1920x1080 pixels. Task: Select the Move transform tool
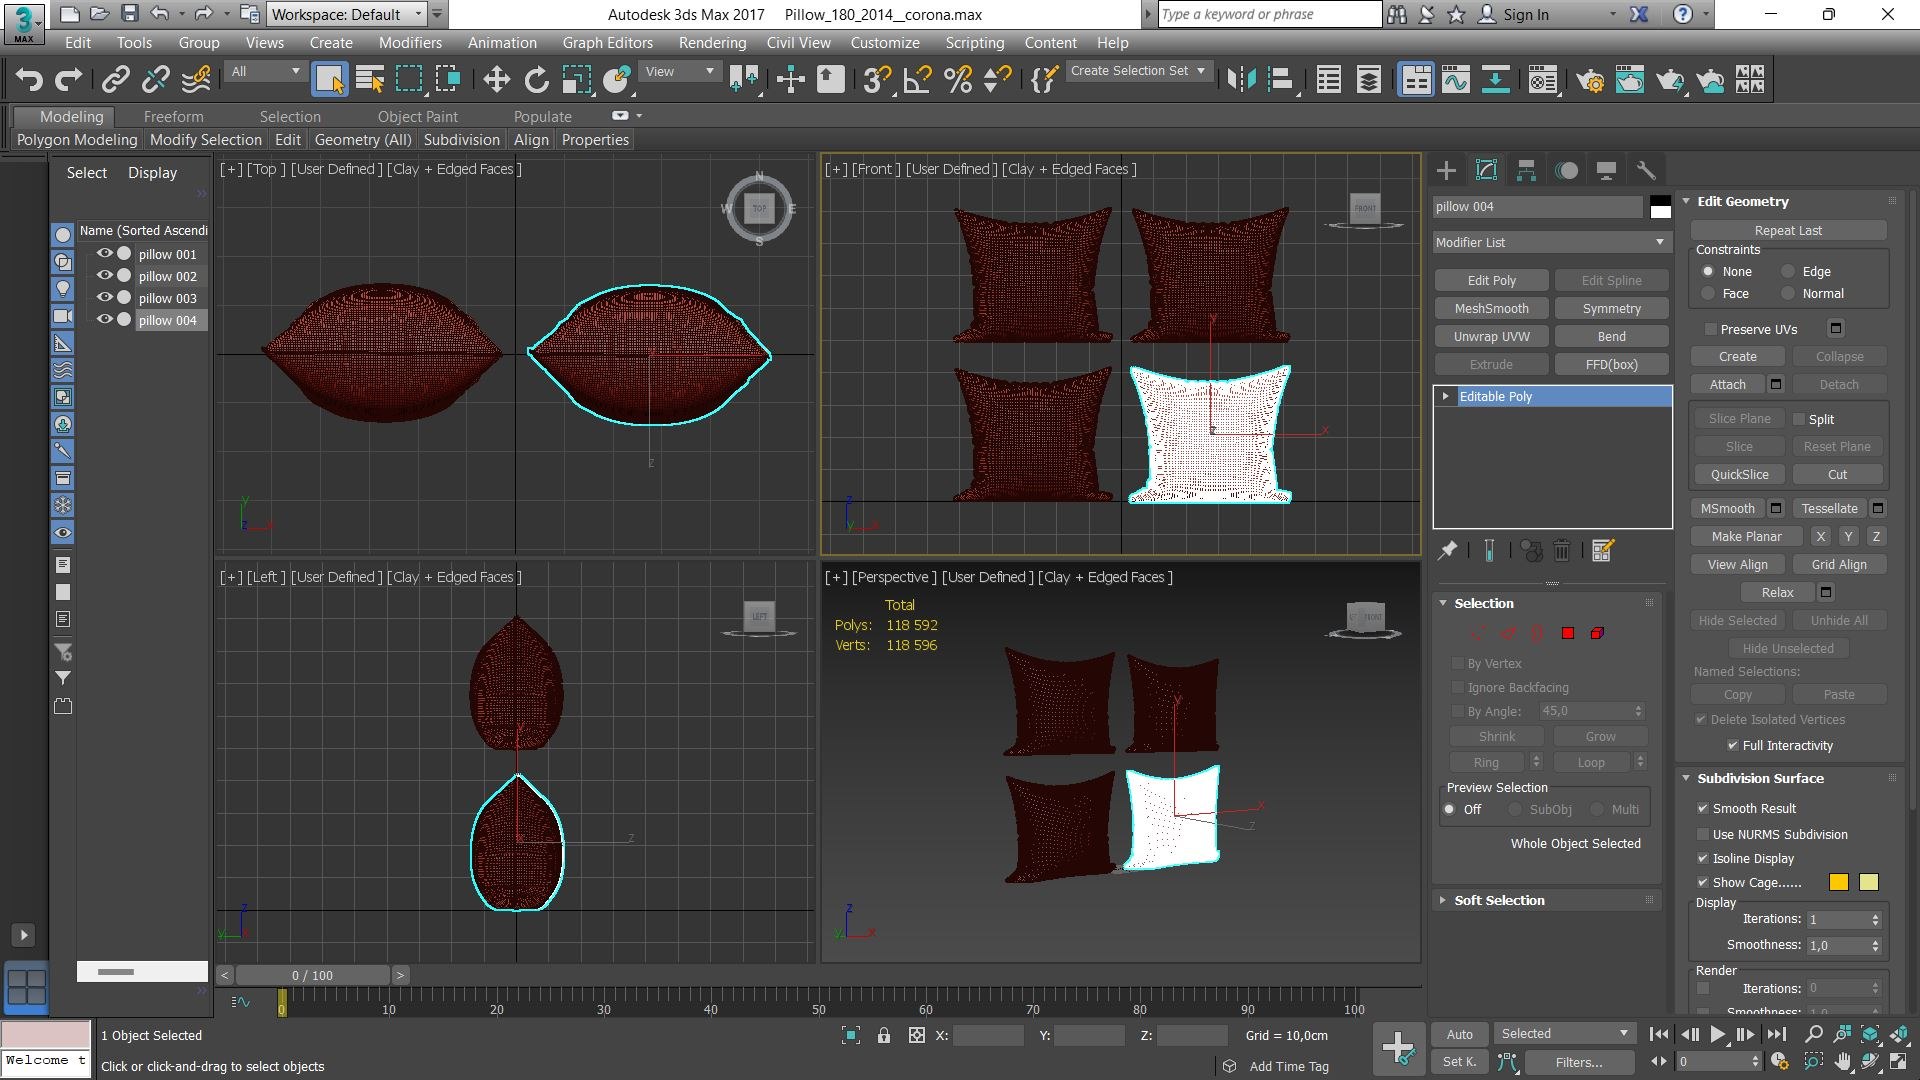[x=496, y=80]
